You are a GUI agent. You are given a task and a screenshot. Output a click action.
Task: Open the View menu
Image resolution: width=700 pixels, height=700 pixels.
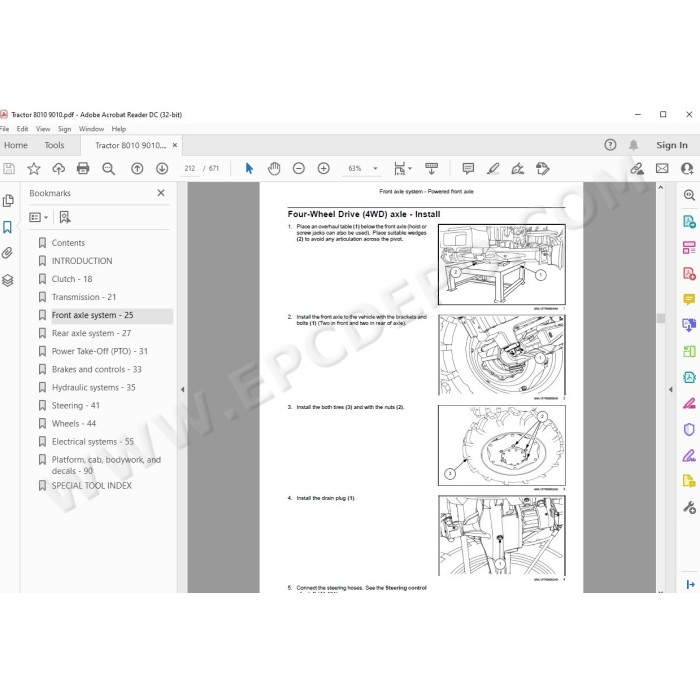[x=43, y=129]
